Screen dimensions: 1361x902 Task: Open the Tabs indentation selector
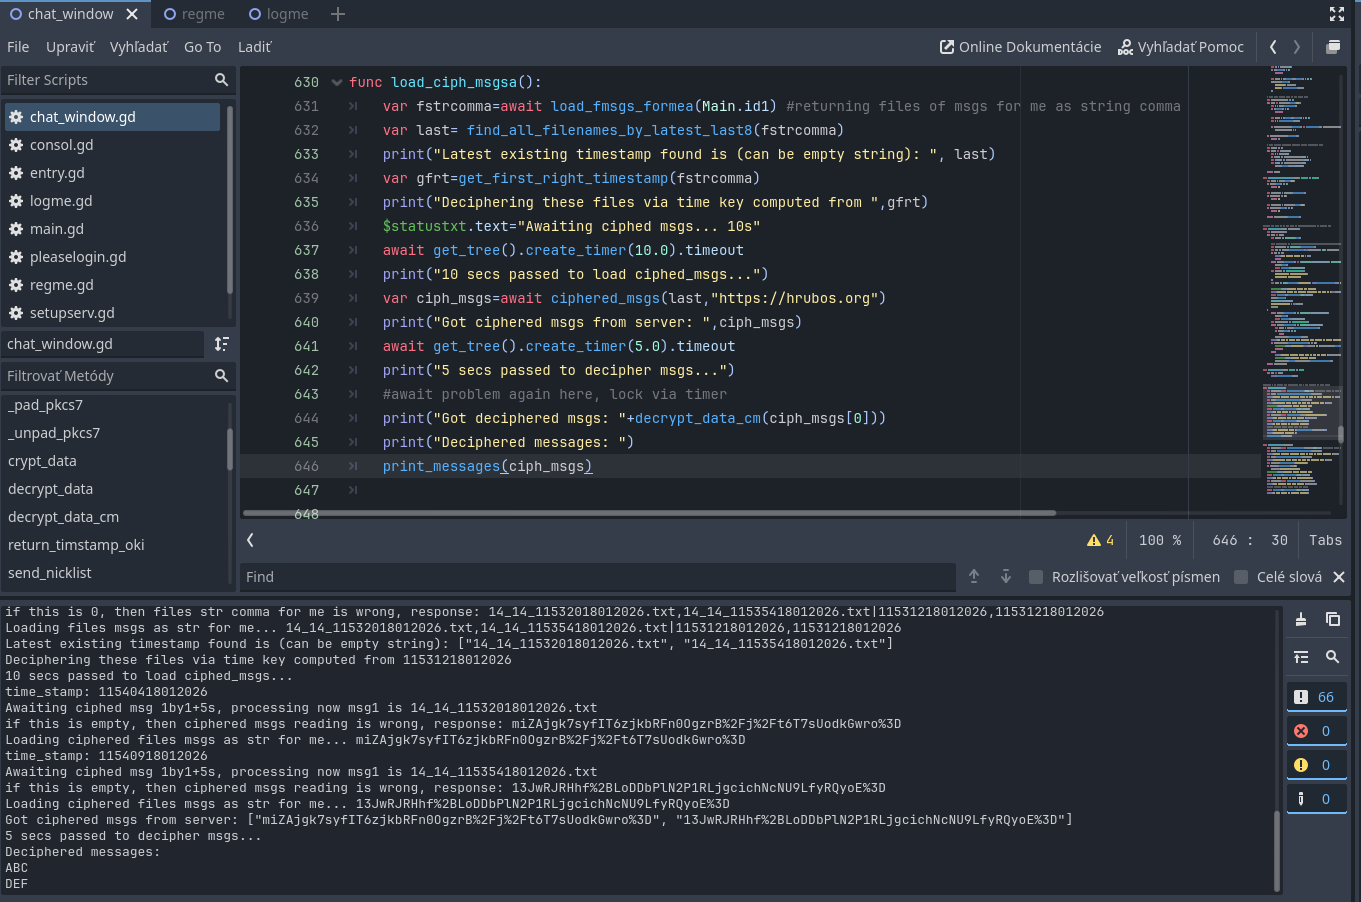point(1325,540)
